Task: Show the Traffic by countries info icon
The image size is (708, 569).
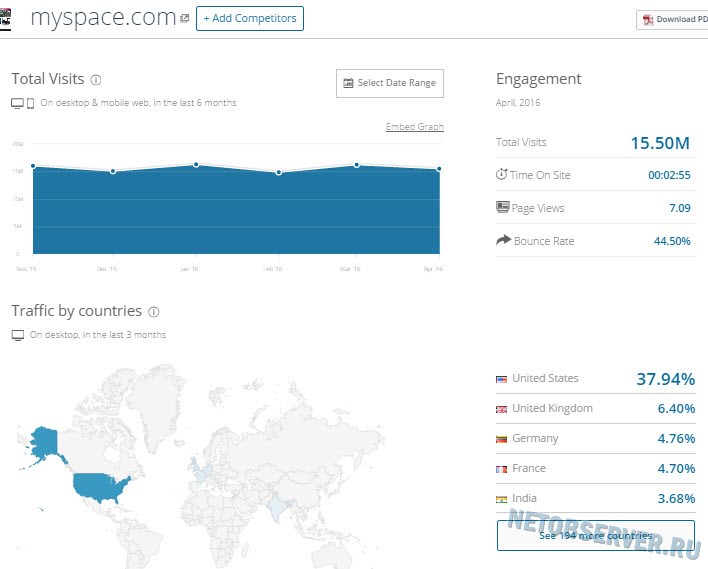Action: click(x=154, y=312)
